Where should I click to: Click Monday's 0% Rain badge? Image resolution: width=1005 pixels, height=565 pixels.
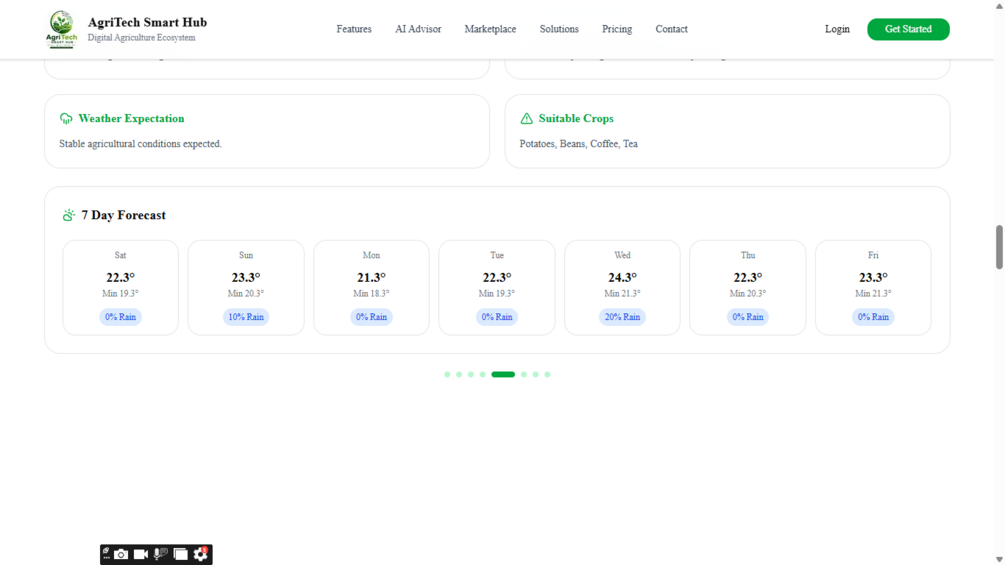pyautogui.click(x=371, y=317)
